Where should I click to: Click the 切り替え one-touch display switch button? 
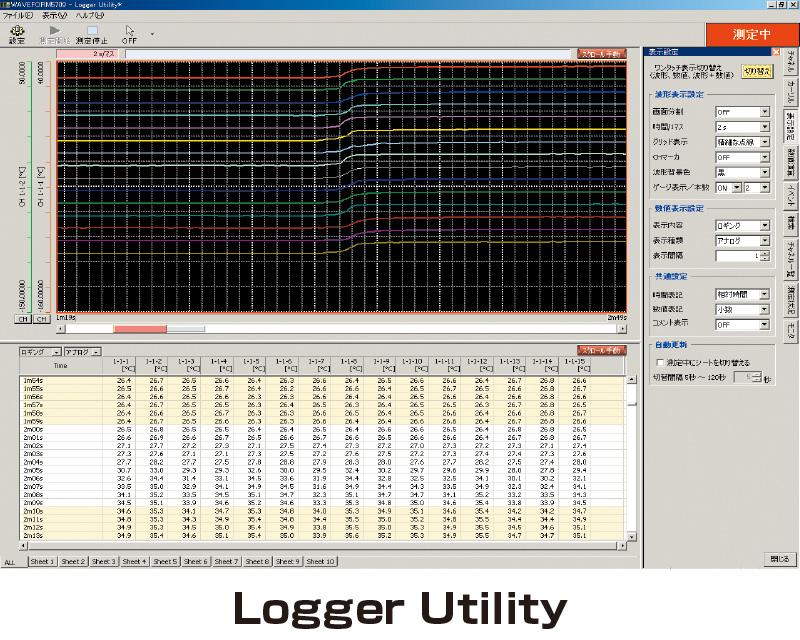(x=756, y=73)
